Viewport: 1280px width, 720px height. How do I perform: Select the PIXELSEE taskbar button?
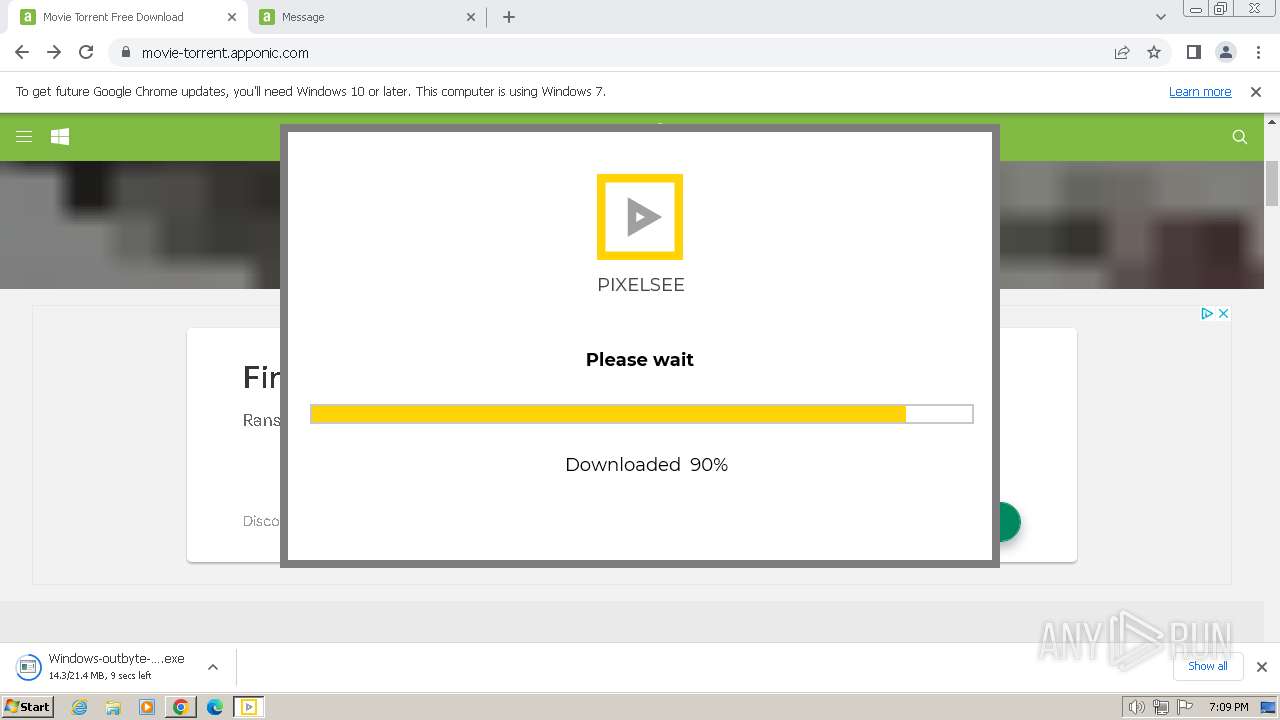pos(249,707)
